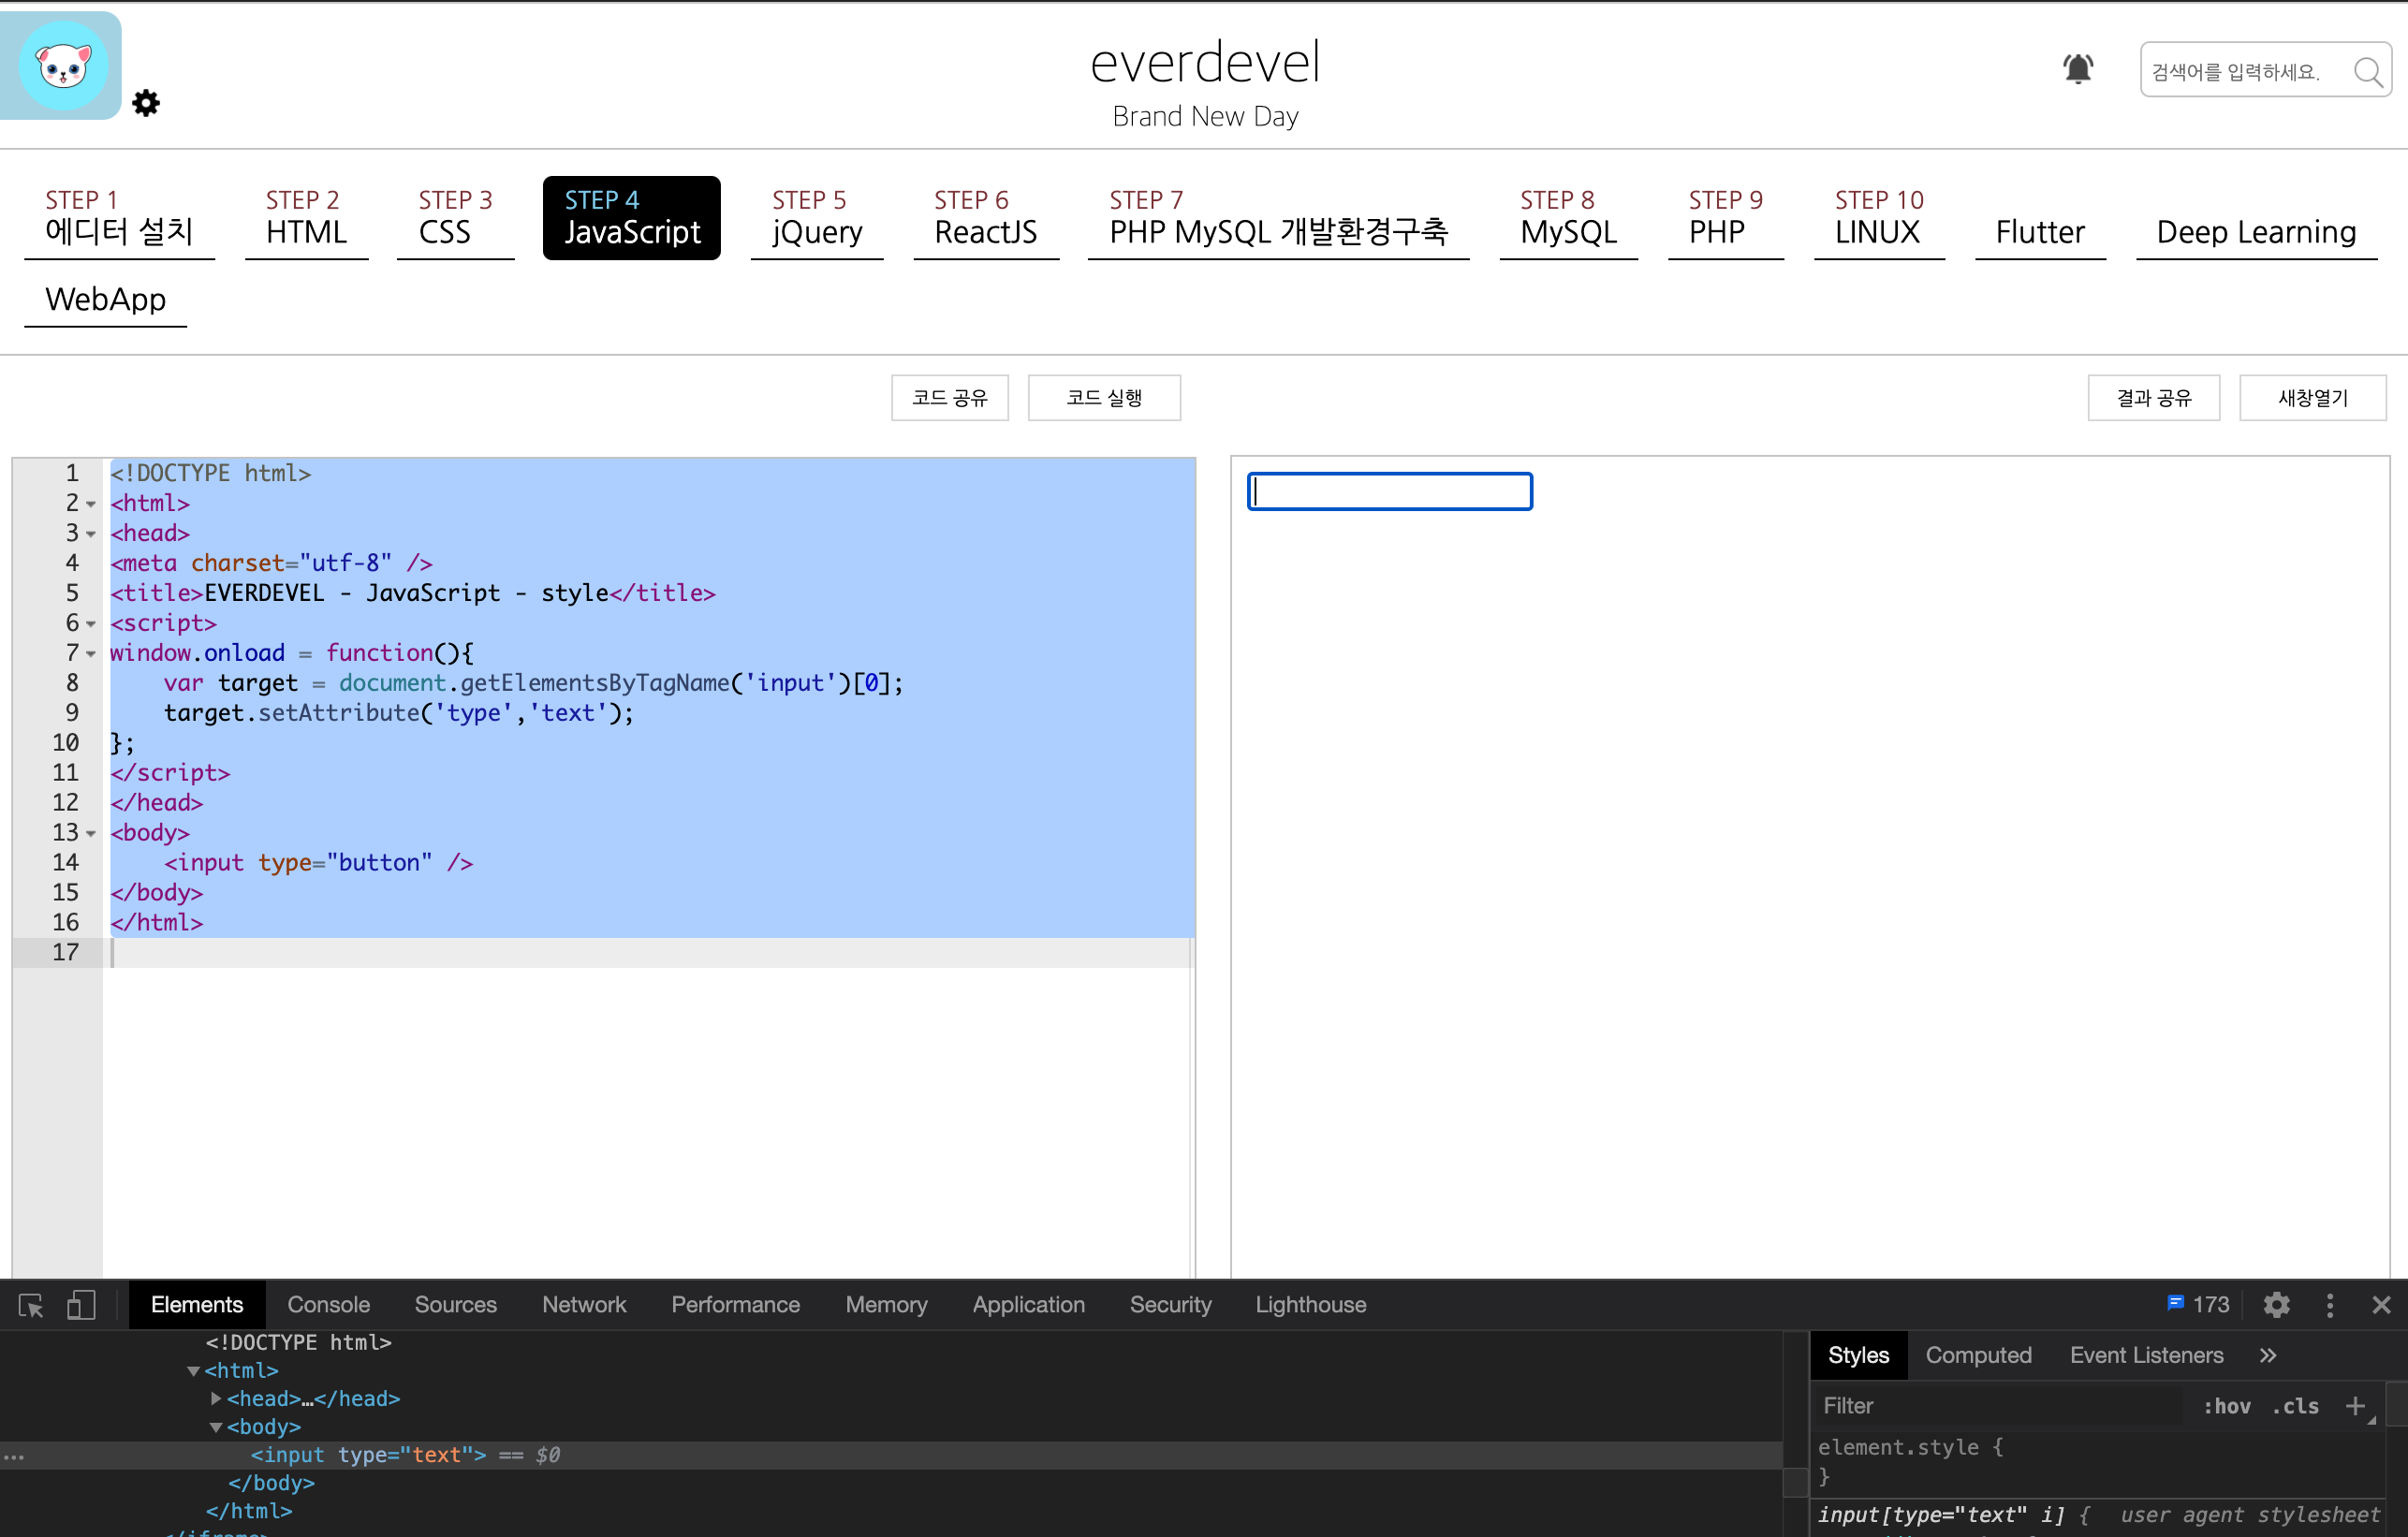Activate DevTools element inspector icon

(x=30, y=1305)
